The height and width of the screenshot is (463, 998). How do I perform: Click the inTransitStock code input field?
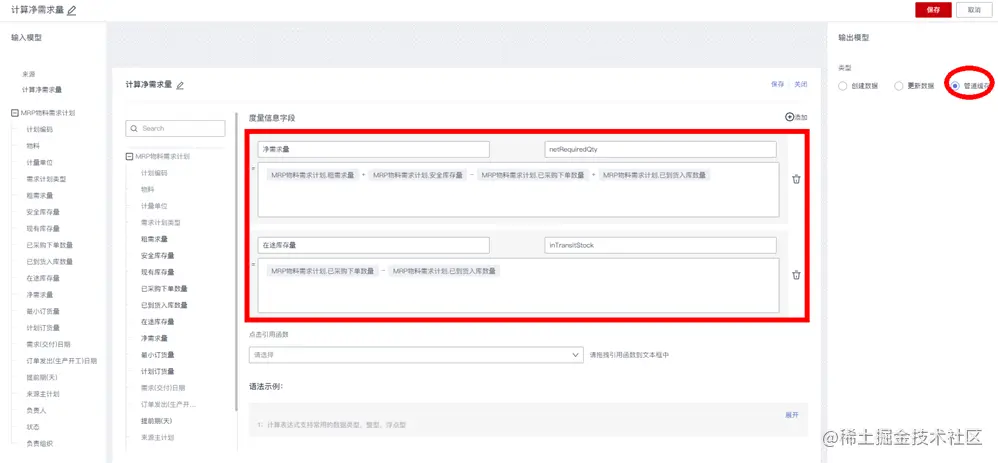(661, 245)
